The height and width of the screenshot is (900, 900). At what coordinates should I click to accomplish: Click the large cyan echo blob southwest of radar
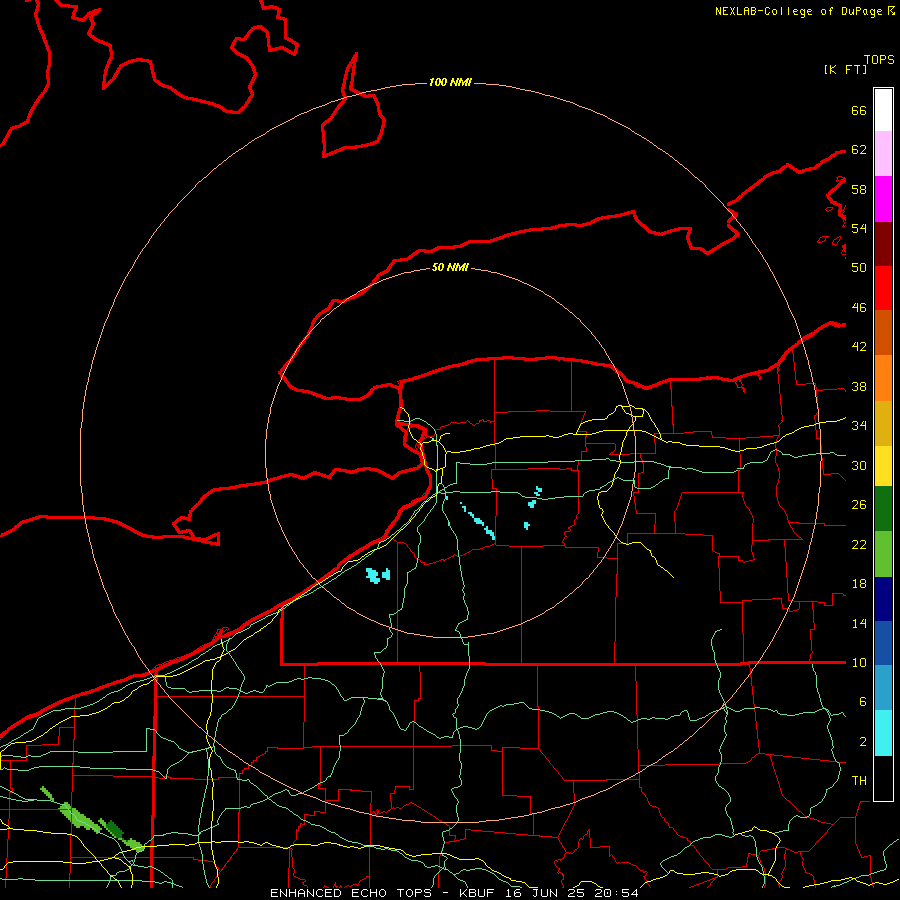(378, 575)
